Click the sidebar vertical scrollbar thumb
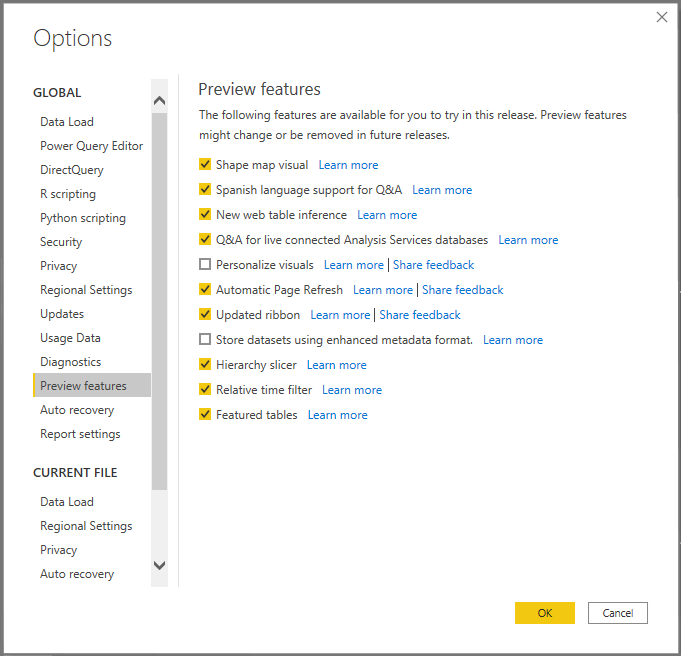Viewport: 681px width, 656px height. pyautogui.click(x=159, y=300)
